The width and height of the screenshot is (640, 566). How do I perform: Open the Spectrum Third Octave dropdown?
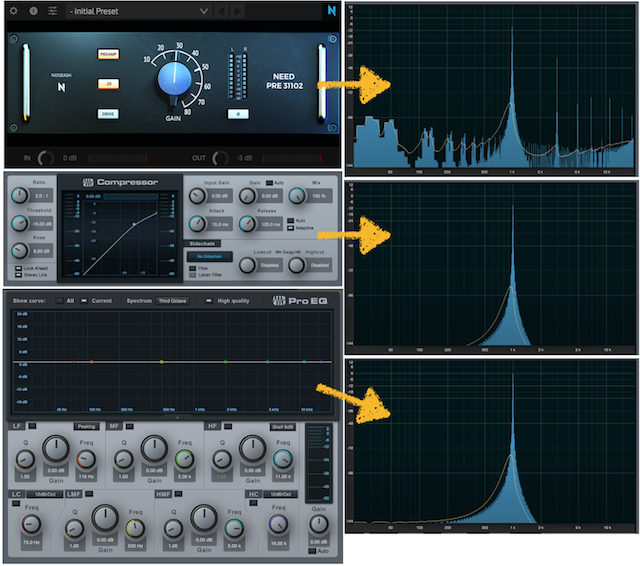click(x=172, y=301)
